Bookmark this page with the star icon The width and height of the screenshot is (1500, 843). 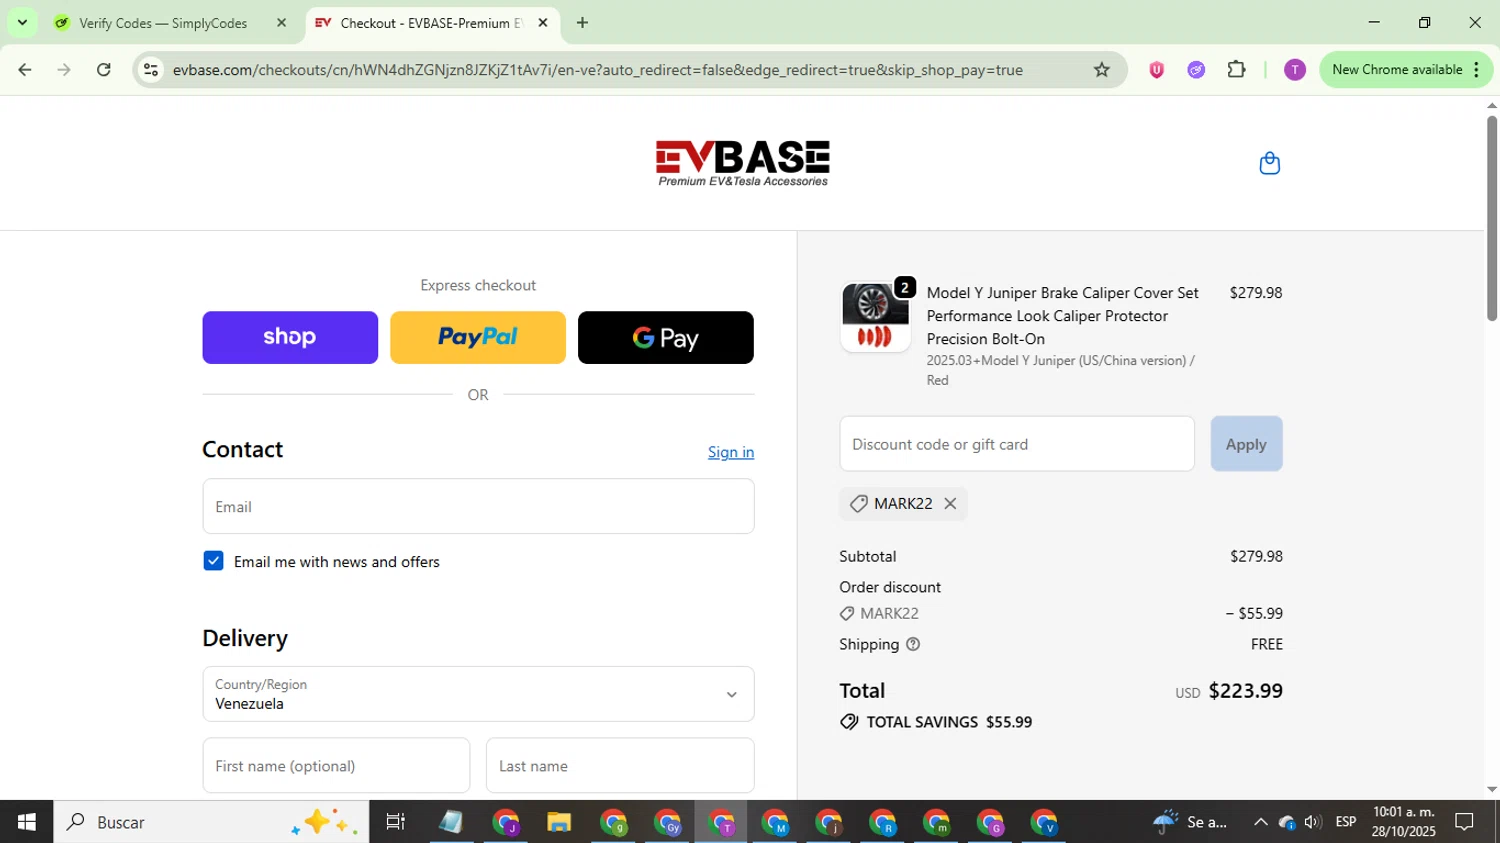[x=1101, y=70]
